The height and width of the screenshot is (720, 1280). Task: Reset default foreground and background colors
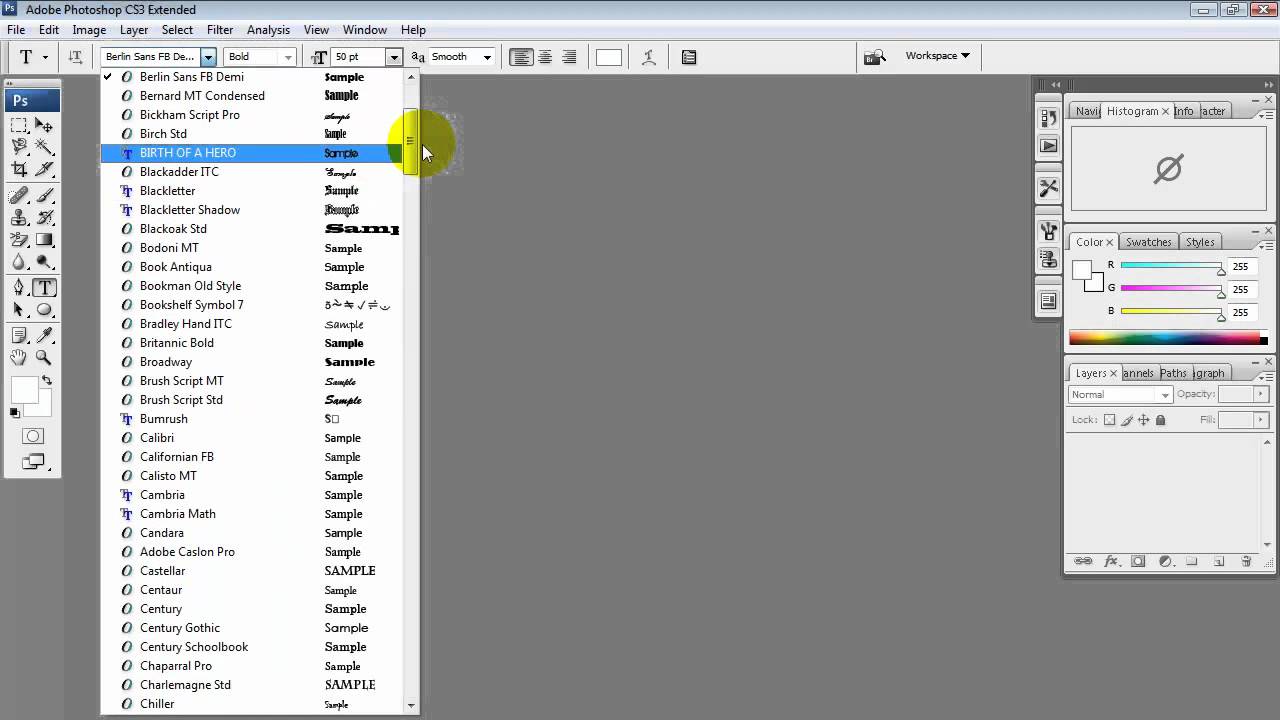(15, 412)
